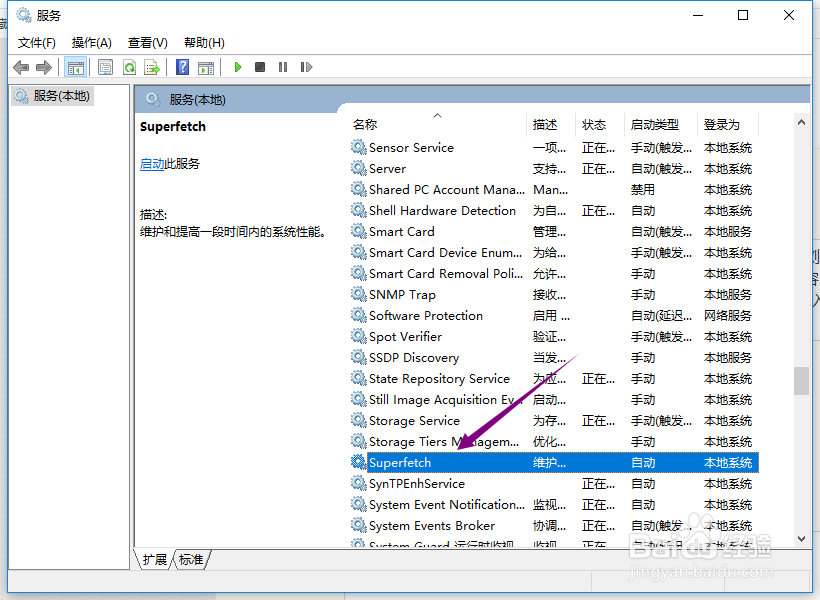Image resolution: width=820 pixels, height=600 pixels.
Task: Select Smart Card Removal Policy service
Action: (554, 273)
